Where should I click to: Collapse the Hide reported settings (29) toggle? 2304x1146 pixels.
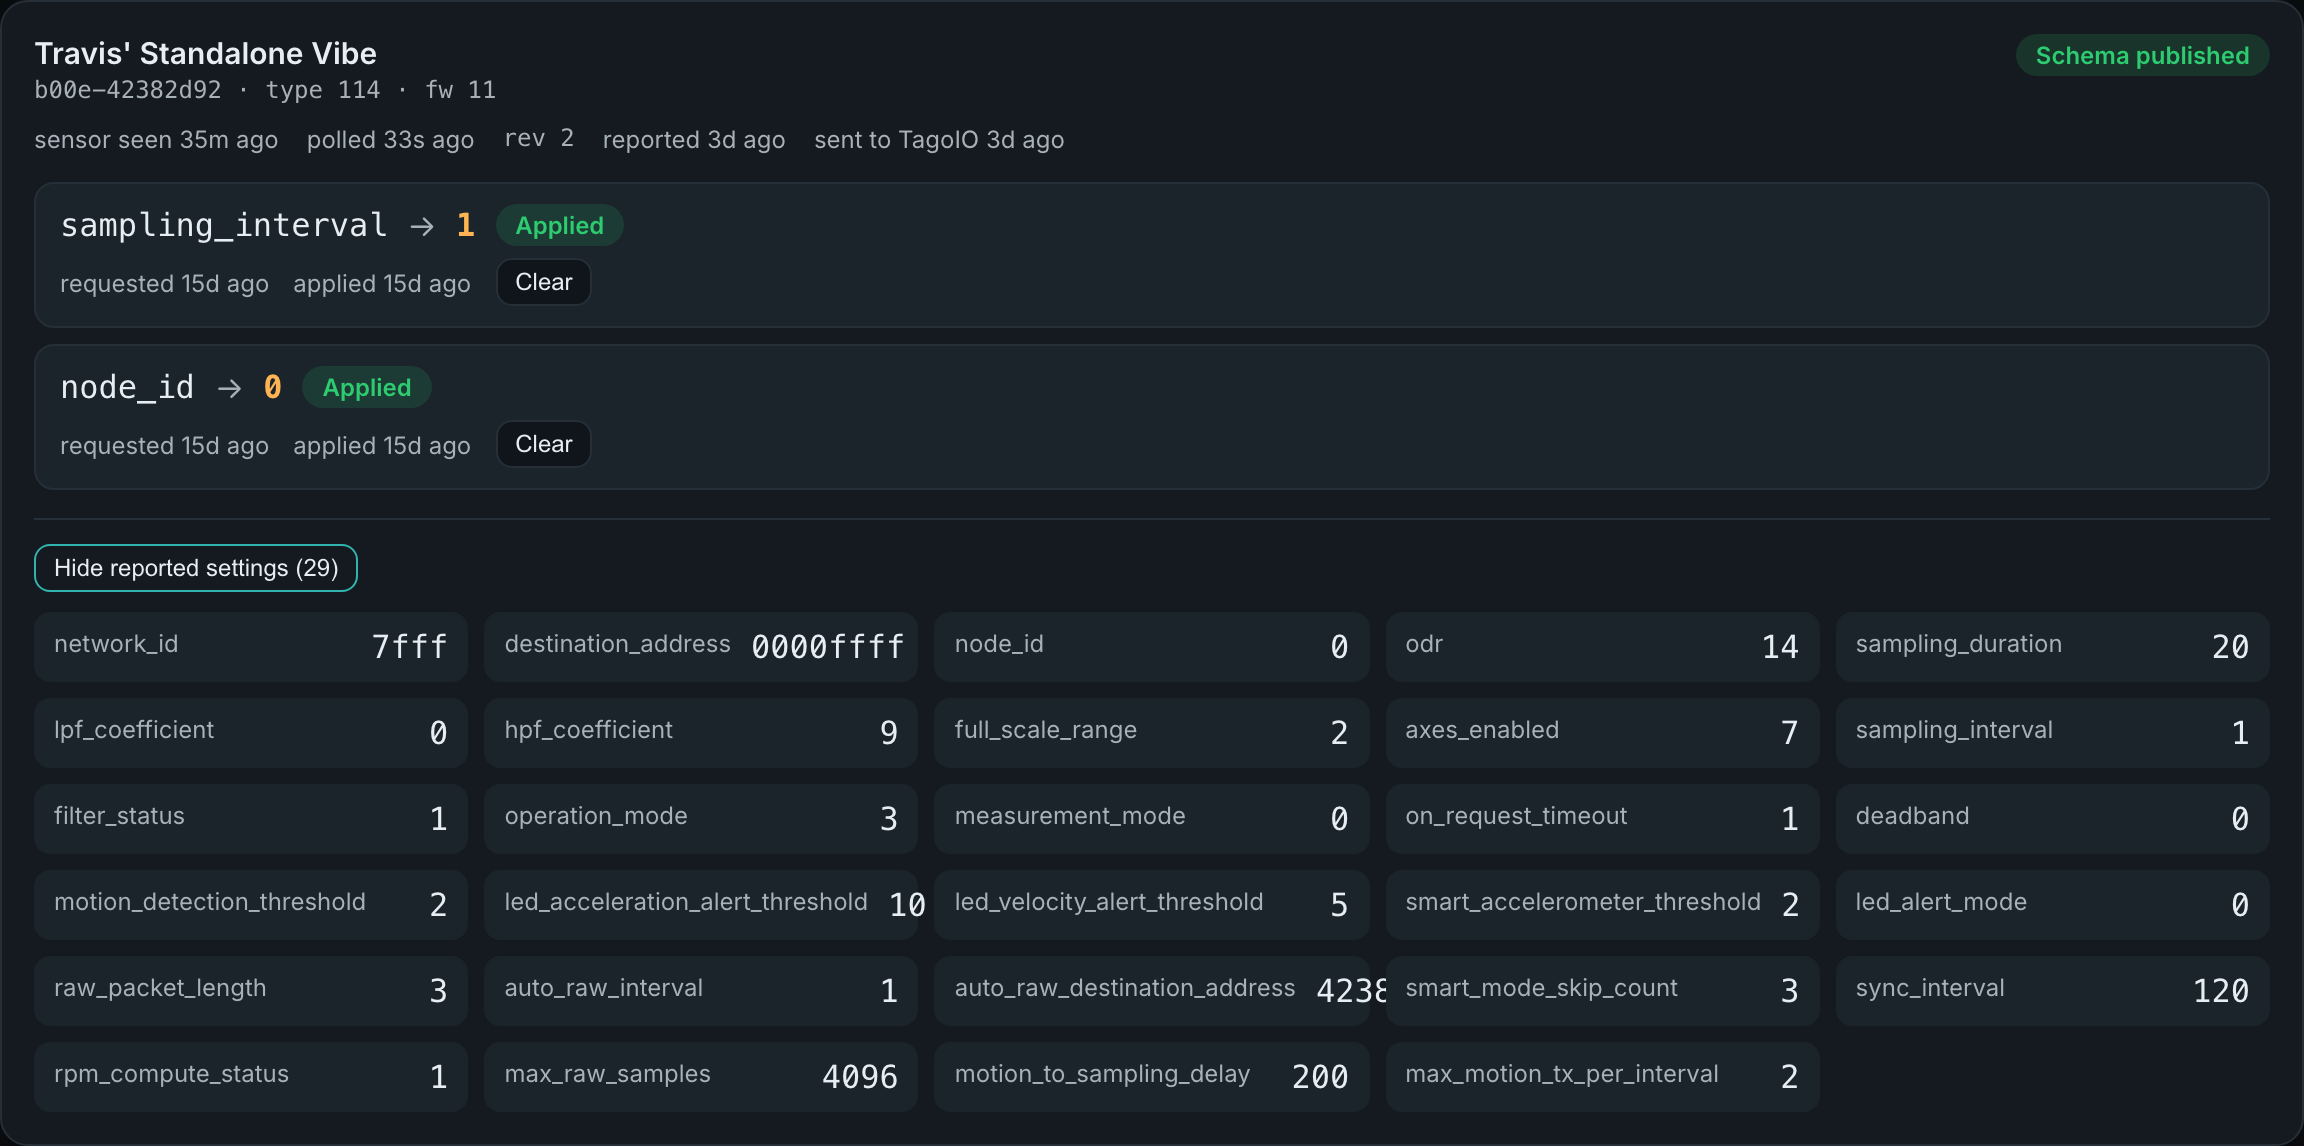[196, 568]
